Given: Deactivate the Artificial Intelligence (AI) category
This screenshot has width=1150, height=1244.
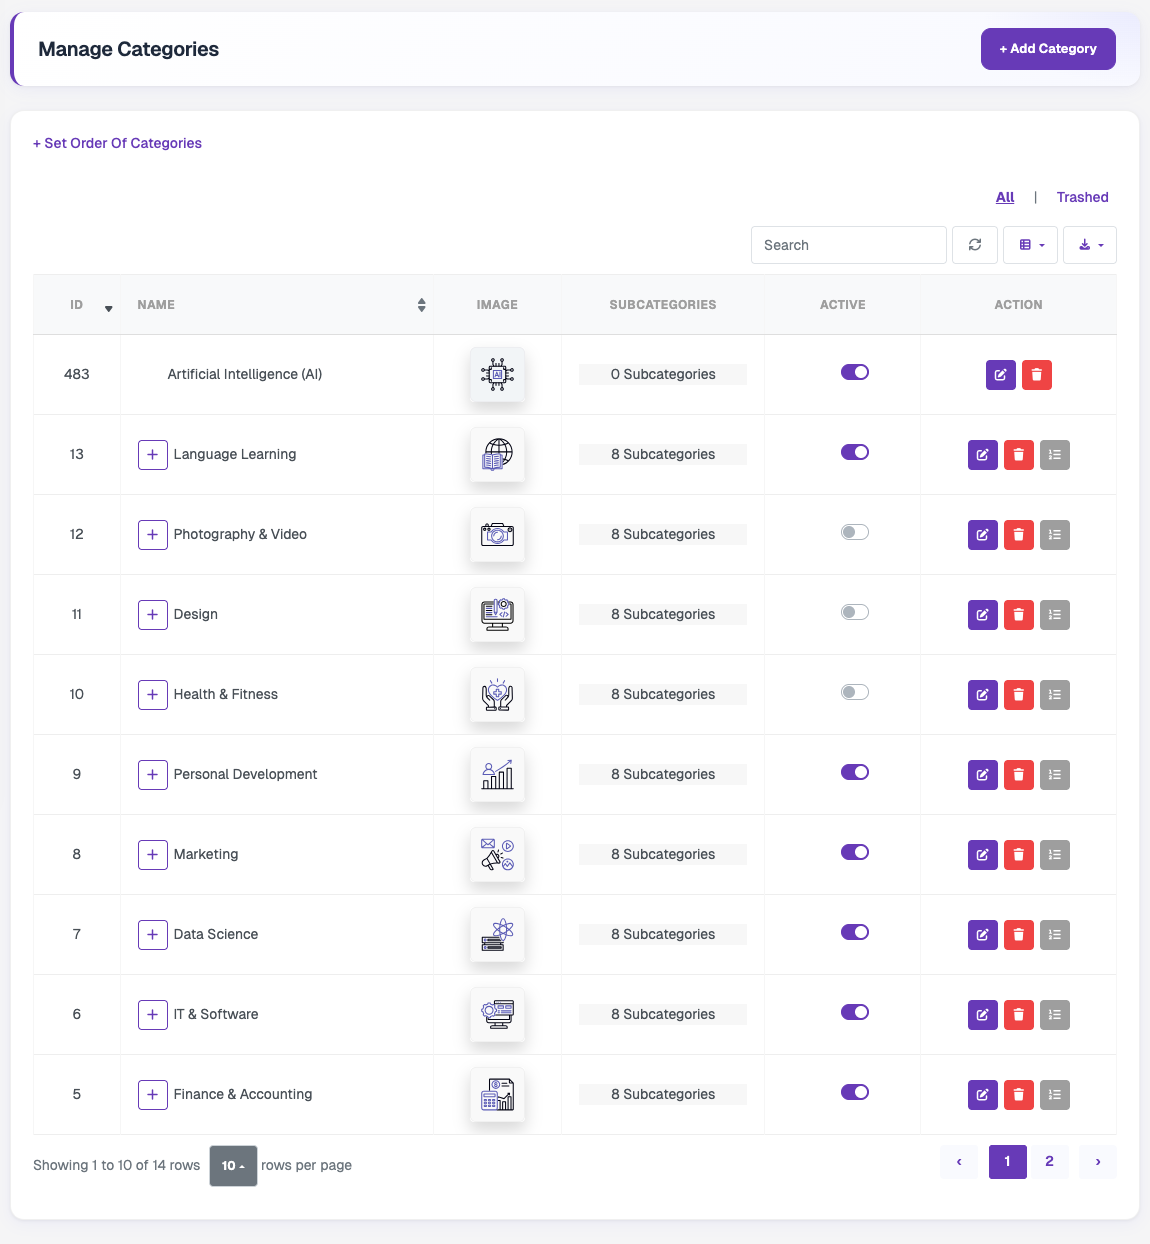Looking at the screenshot, I should point(855,372).
